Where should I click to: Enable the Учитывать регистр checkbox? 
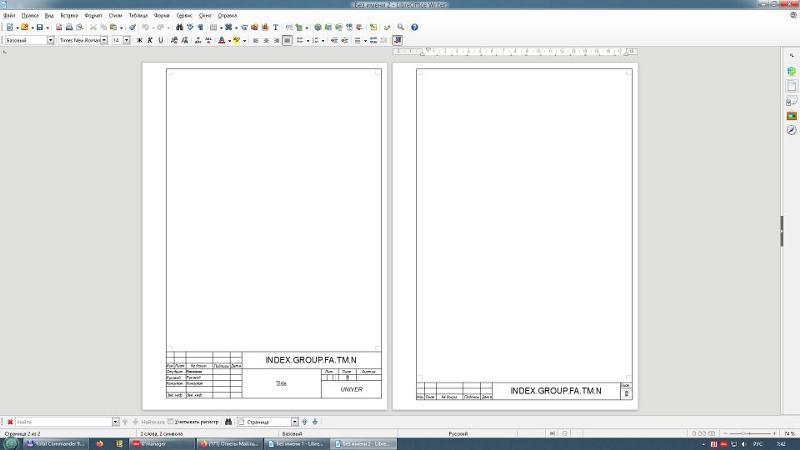pyautogui.click(x=171, y=421)
